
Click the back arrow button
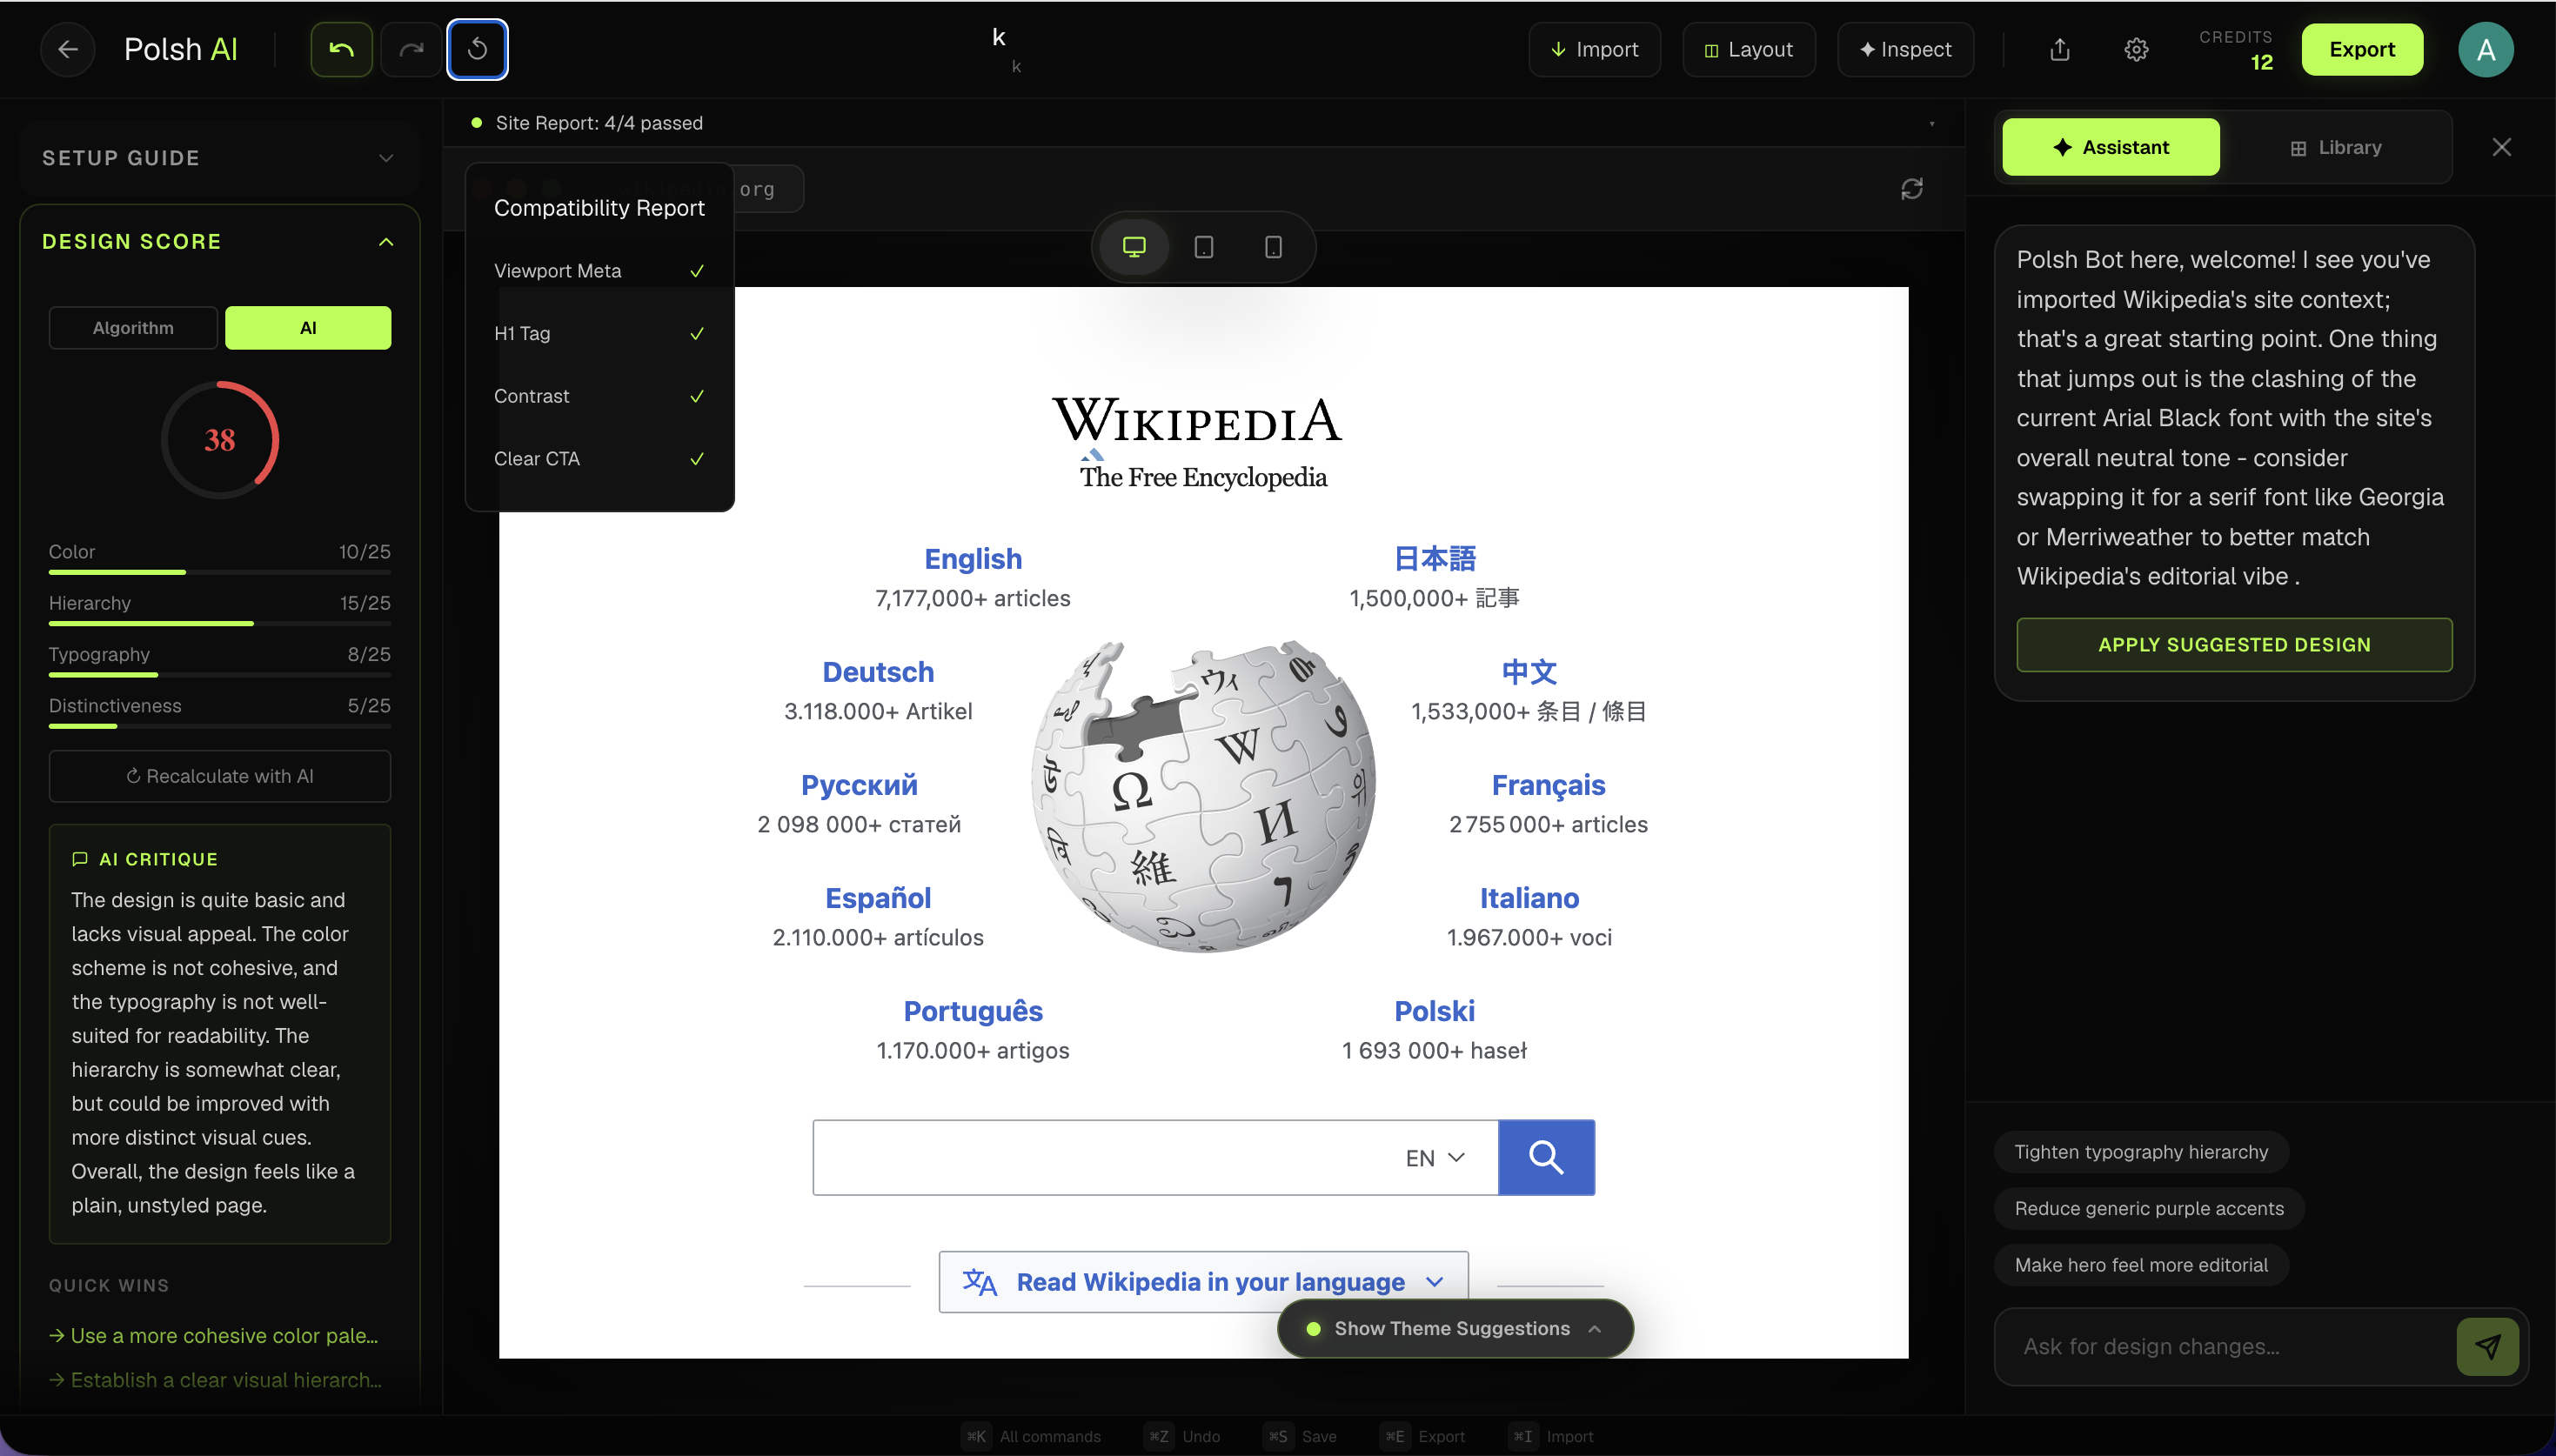pyautogui.click(x=67, y=49)
